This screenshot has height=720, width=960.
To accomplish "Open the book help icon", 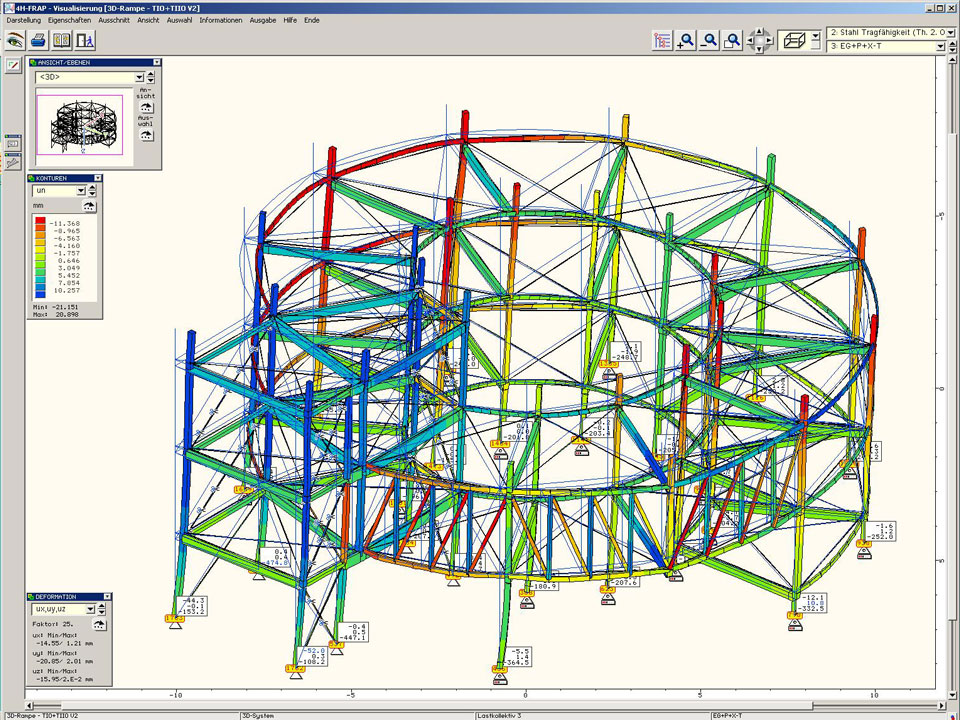I will click(62, 40).
